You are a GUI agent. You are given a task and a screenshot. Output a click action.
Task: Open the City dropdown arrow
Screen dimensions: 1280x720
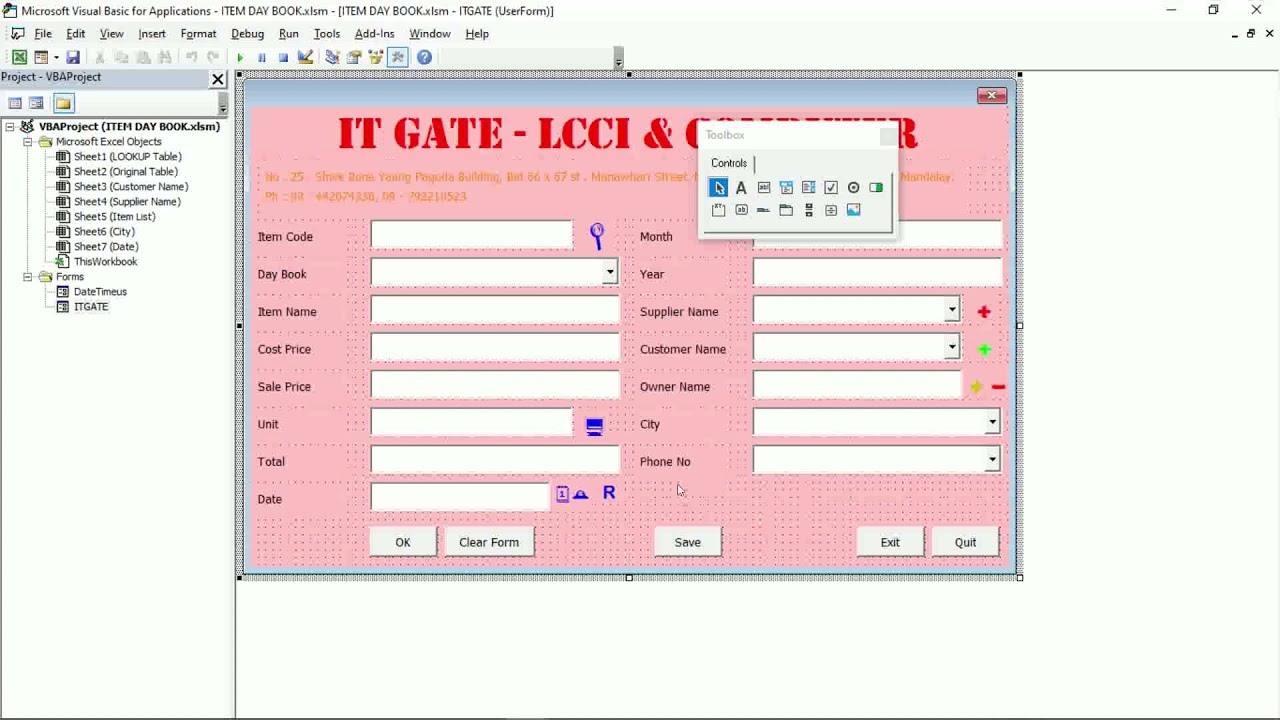click(x=992, y=422)
